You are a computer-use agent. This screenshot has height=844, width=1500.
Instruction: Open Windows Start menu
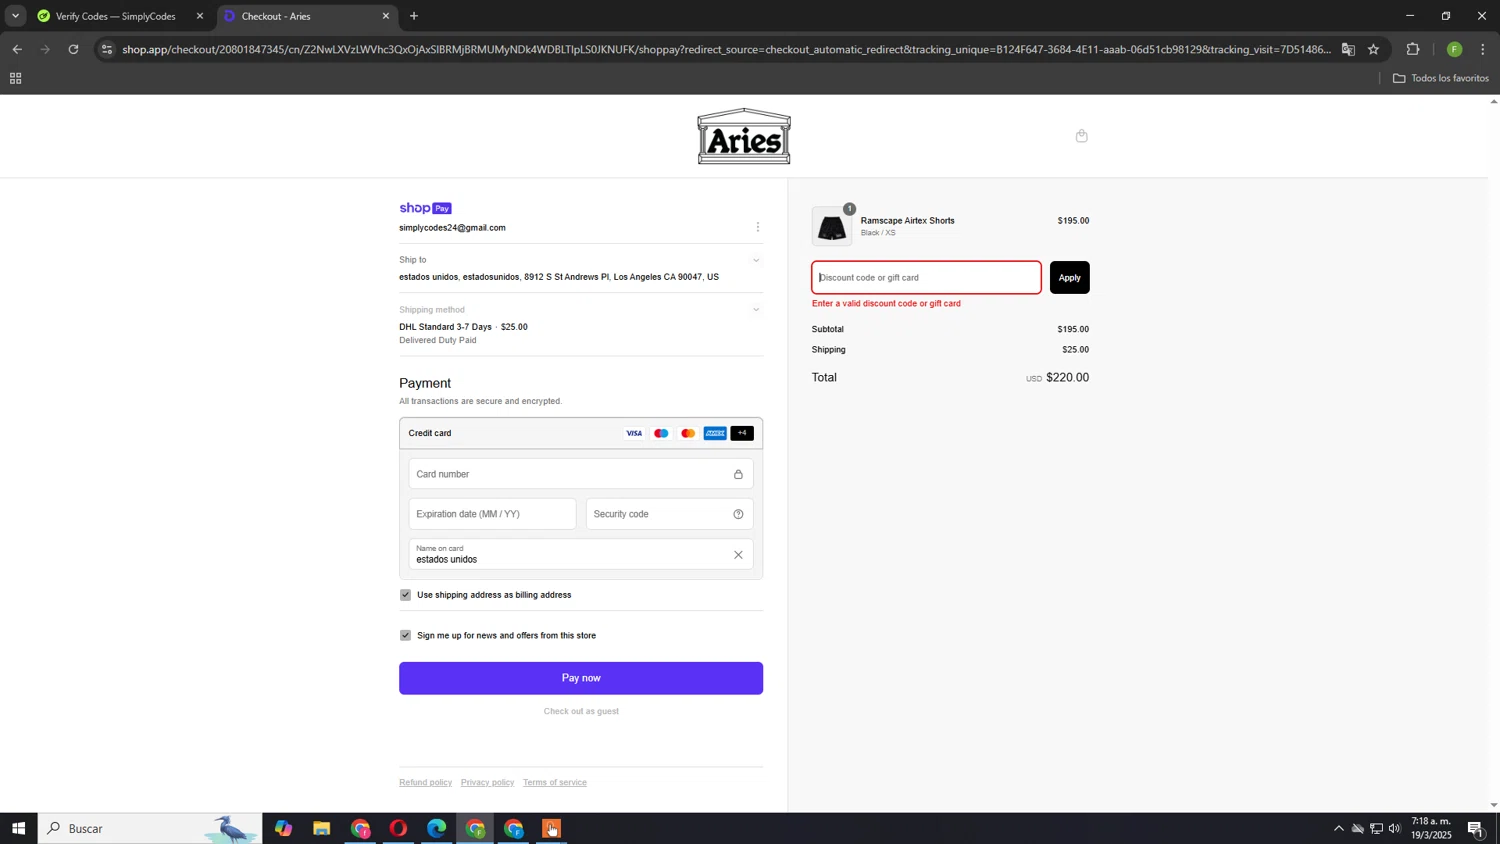pyautogui.click(x=18, y=828)
